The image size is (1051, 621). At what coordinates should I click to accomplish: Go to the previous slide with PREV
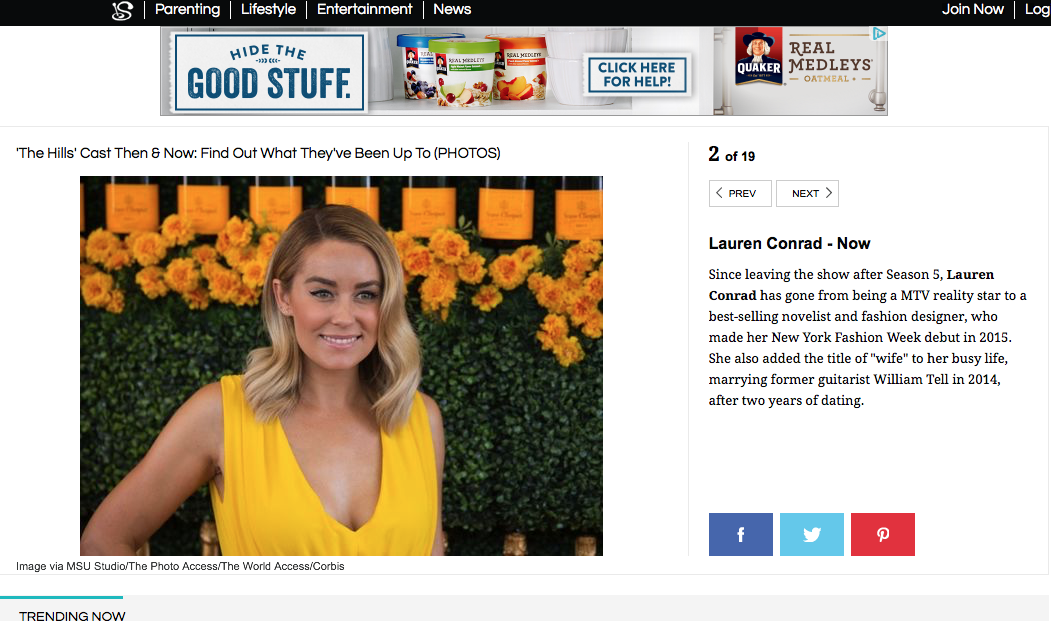(x=740, y=193)
